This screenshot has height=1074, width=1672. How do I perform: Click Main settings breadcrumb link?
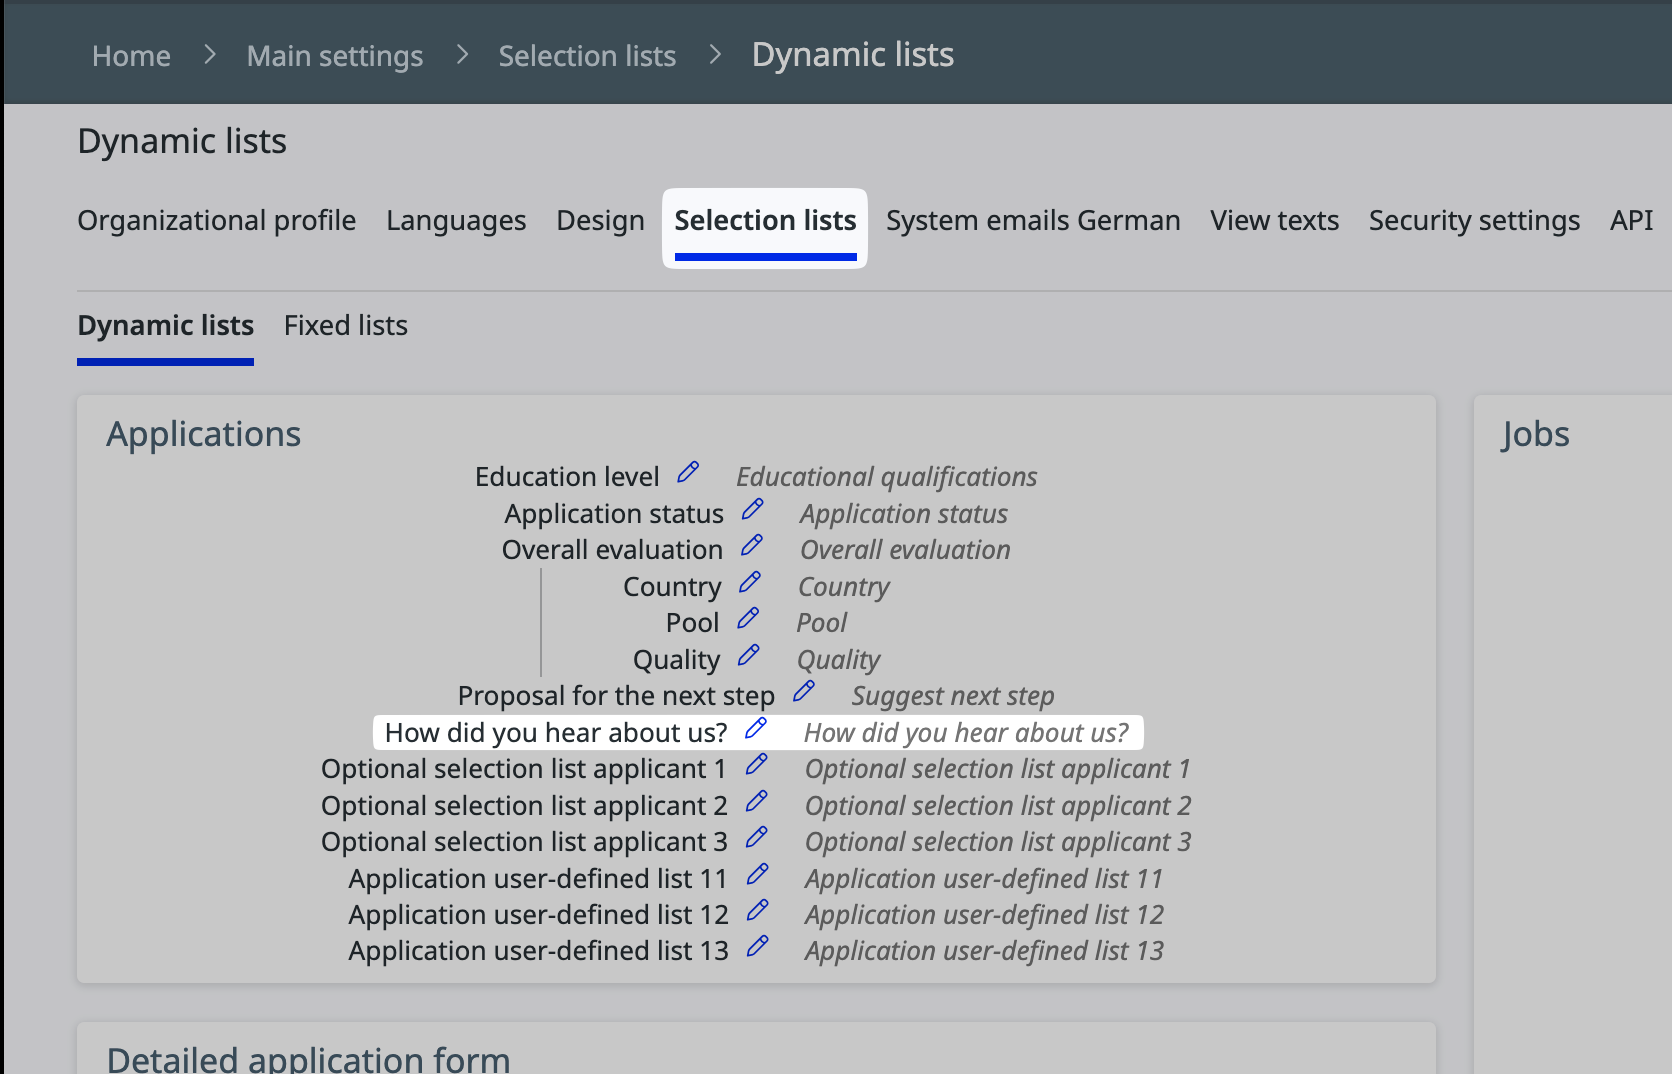[x=334, y=56]
